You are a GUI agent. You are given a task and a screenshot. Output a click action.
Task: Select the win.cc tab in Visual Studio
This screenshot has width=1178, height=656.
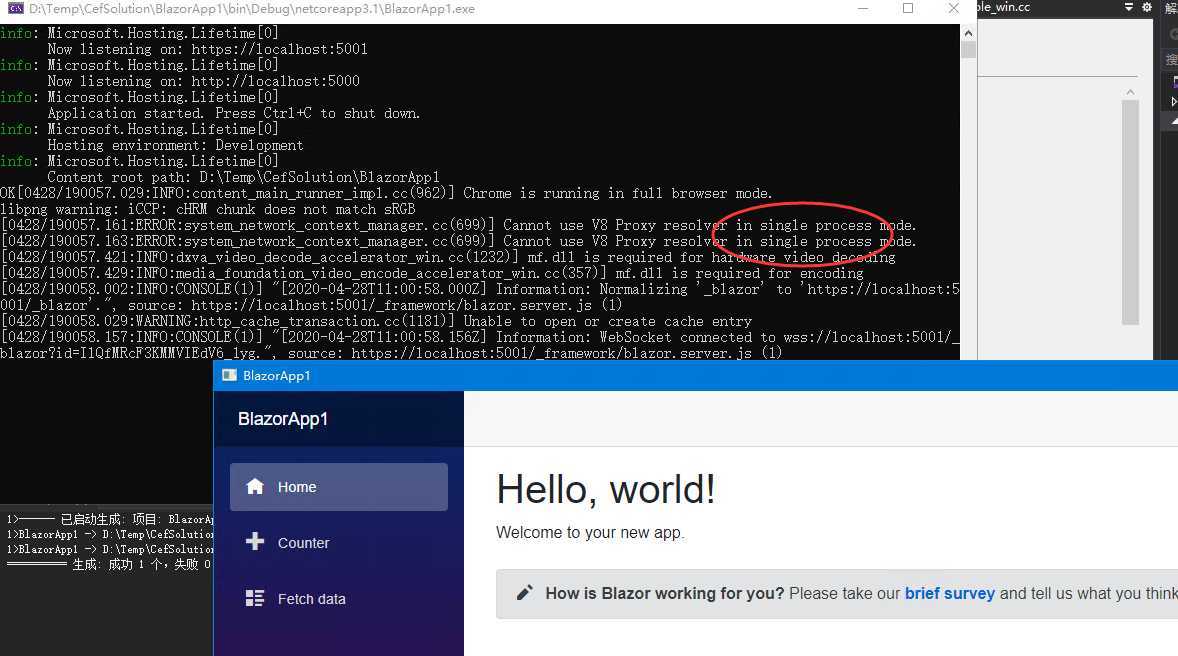pyautogui.click(x=1004, y=7)
